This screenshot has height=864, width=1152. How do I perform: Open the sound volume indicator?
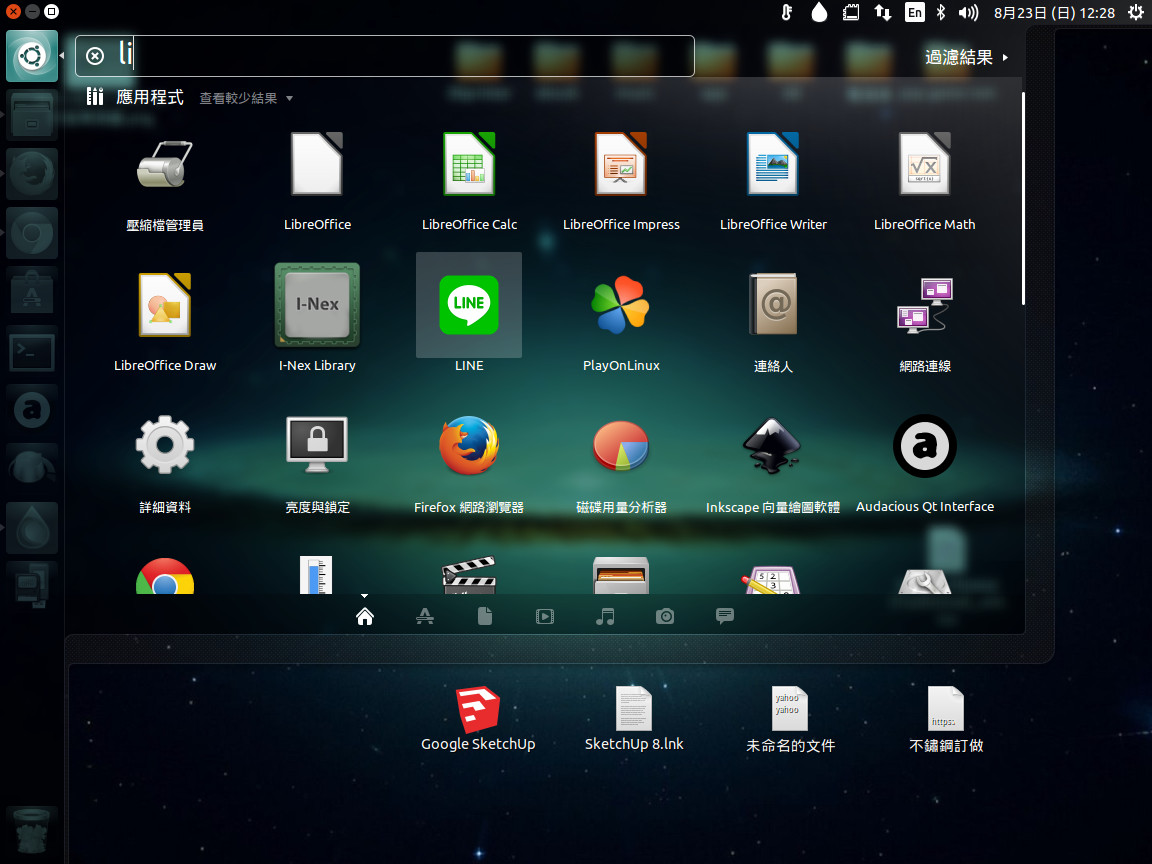pyautogui.click(x=968, y=12)
